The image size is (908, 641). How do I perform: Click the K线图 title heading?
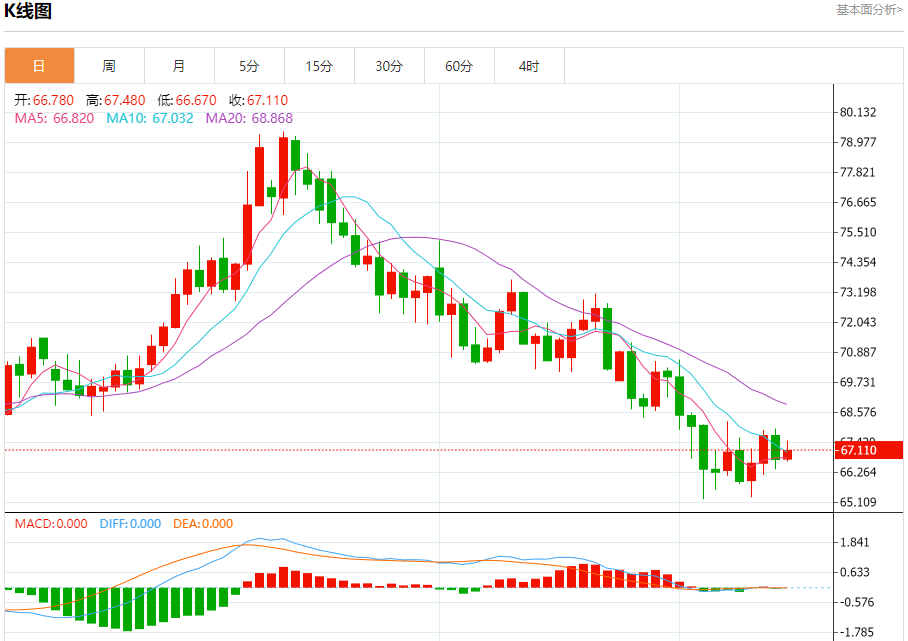coord(28,12)
